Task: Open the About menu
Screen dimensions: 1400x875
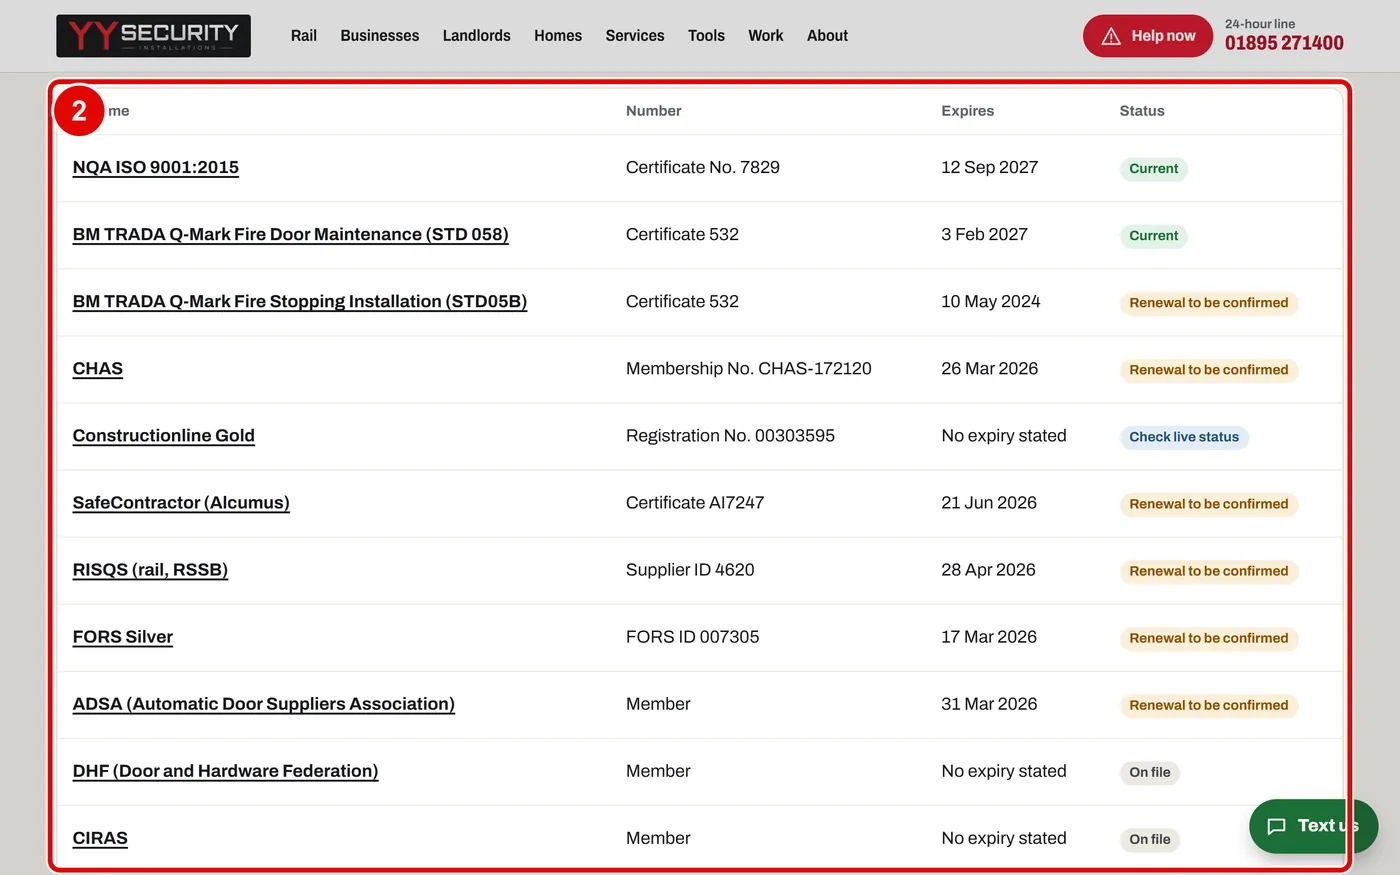Action: (827, 36)
